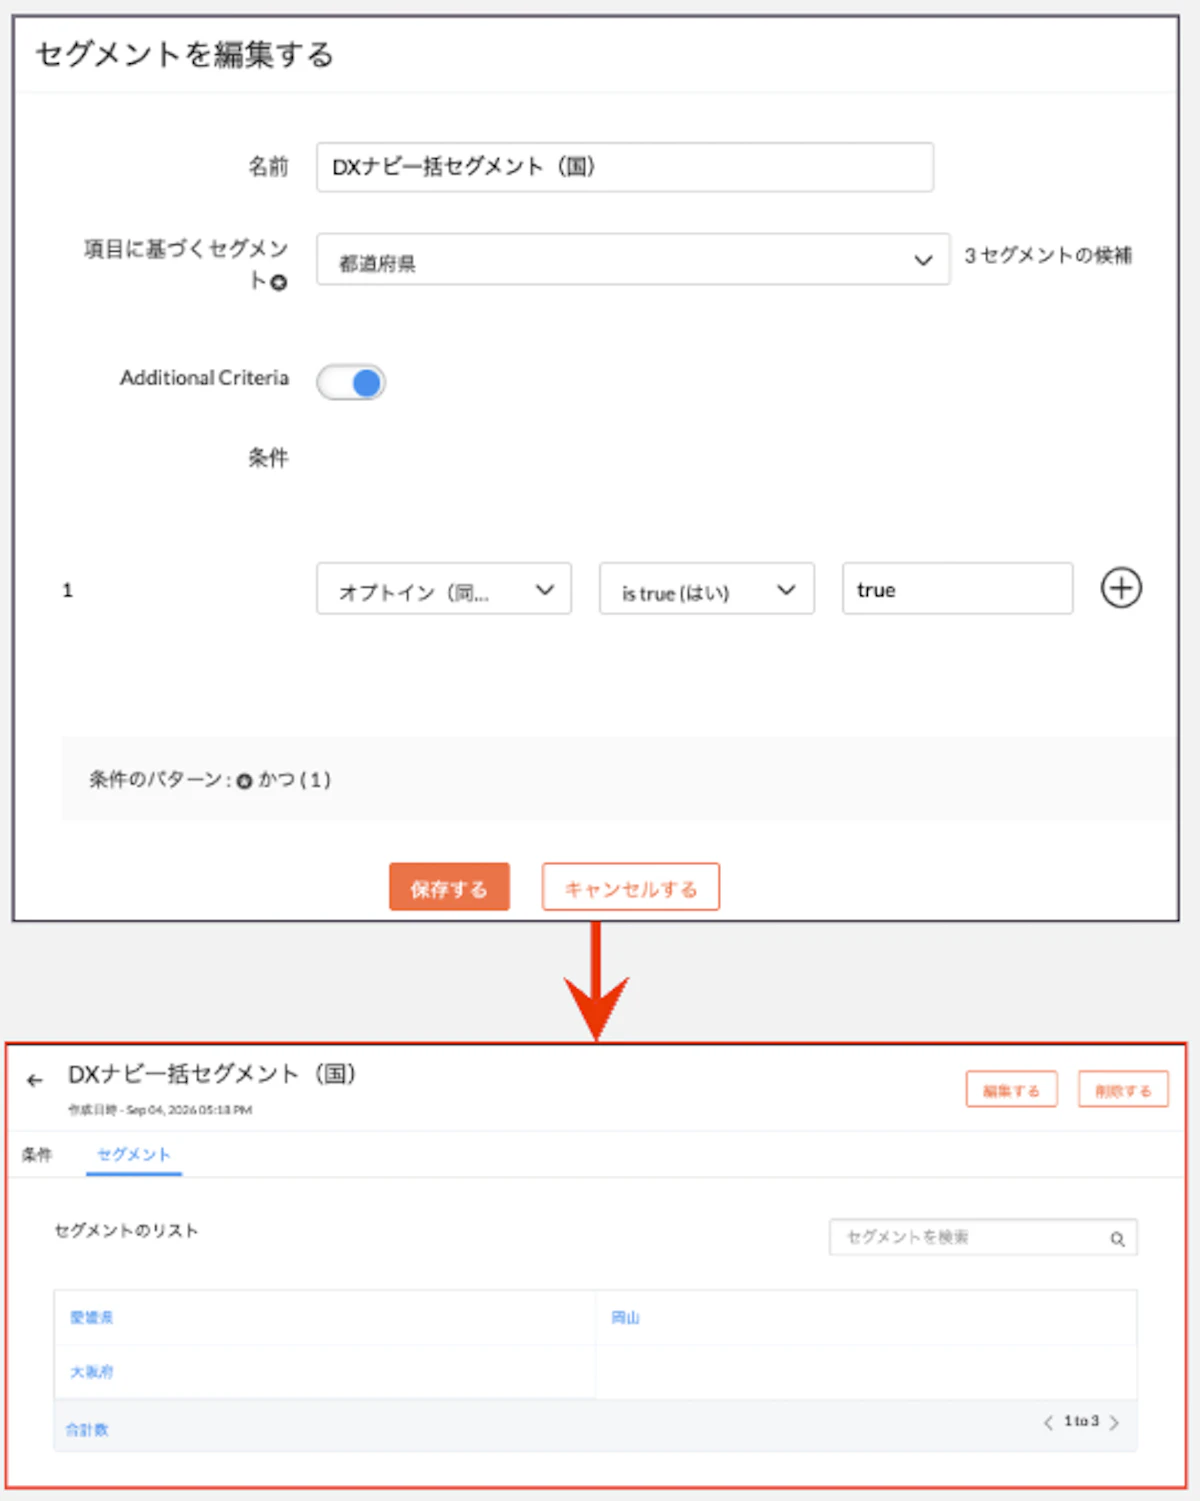Toggle the Additional Criteria switch

(351, 382)
